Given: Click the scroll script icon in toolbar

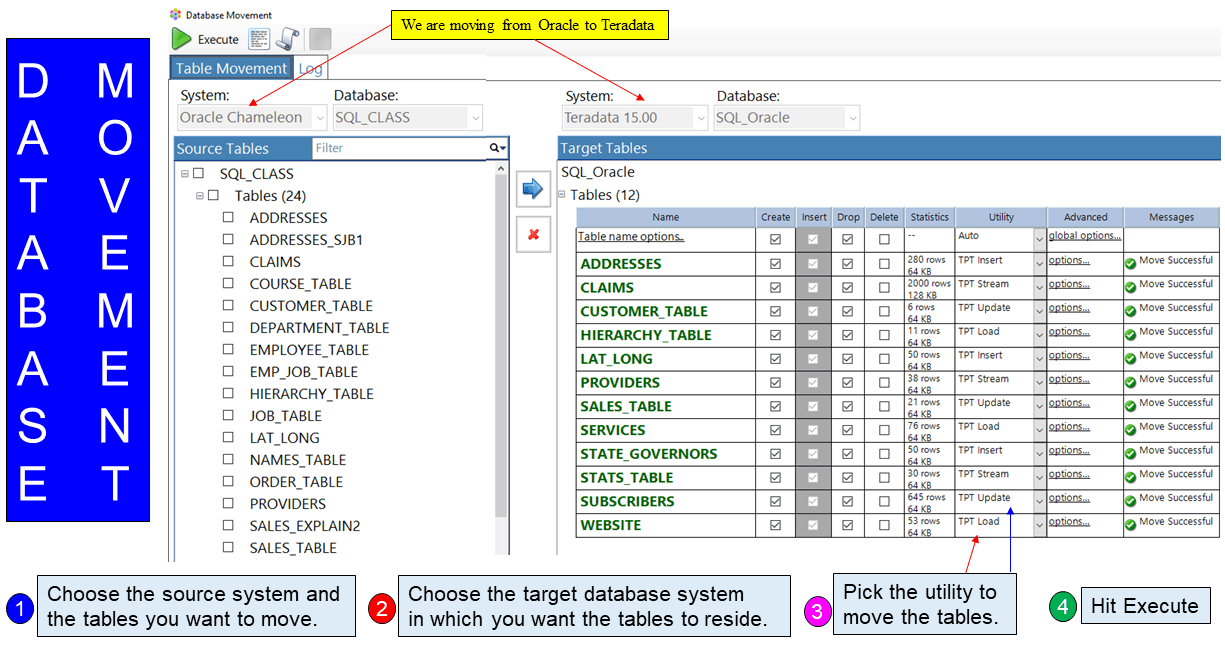Looking at the screenshot, I should click(x=288, y=39).
